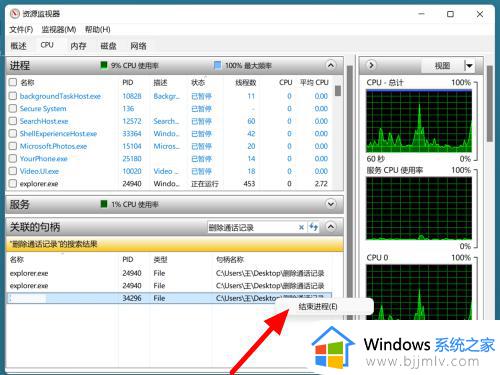Click the 服务 CPU 使用率 graph
This screenshot has width=500, height=375.
419,208
